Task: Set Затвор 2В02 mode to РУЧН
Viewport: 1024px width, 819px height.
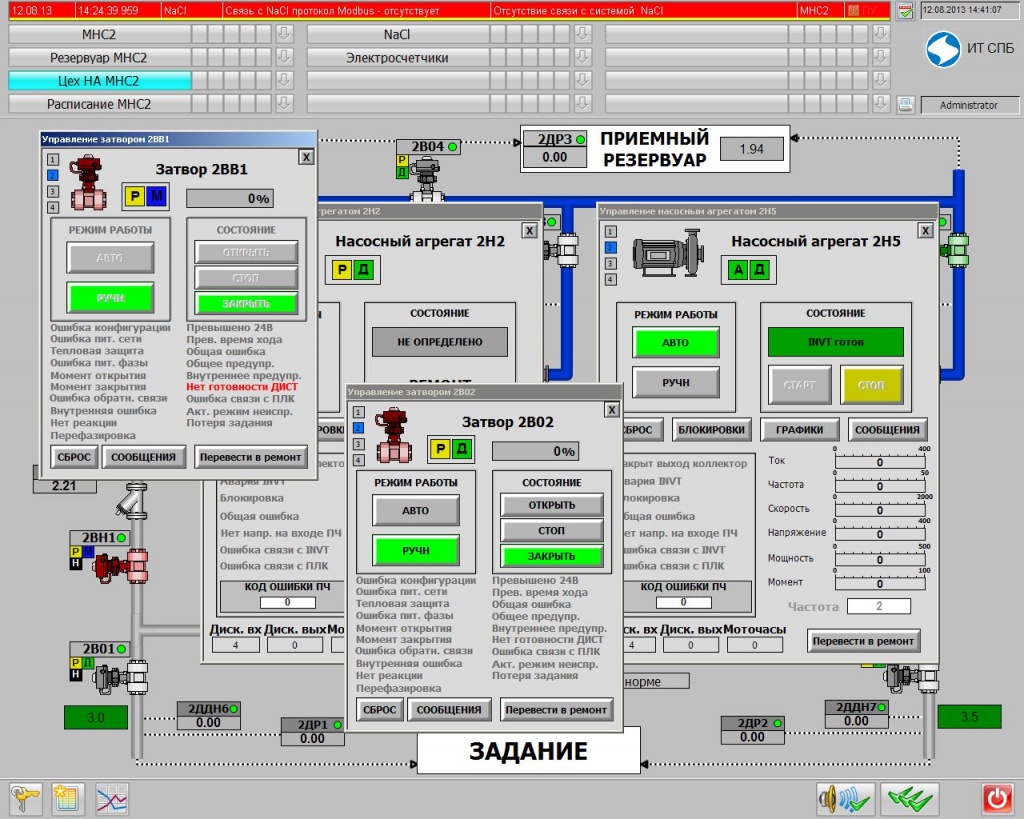Action: click(416, 550)
